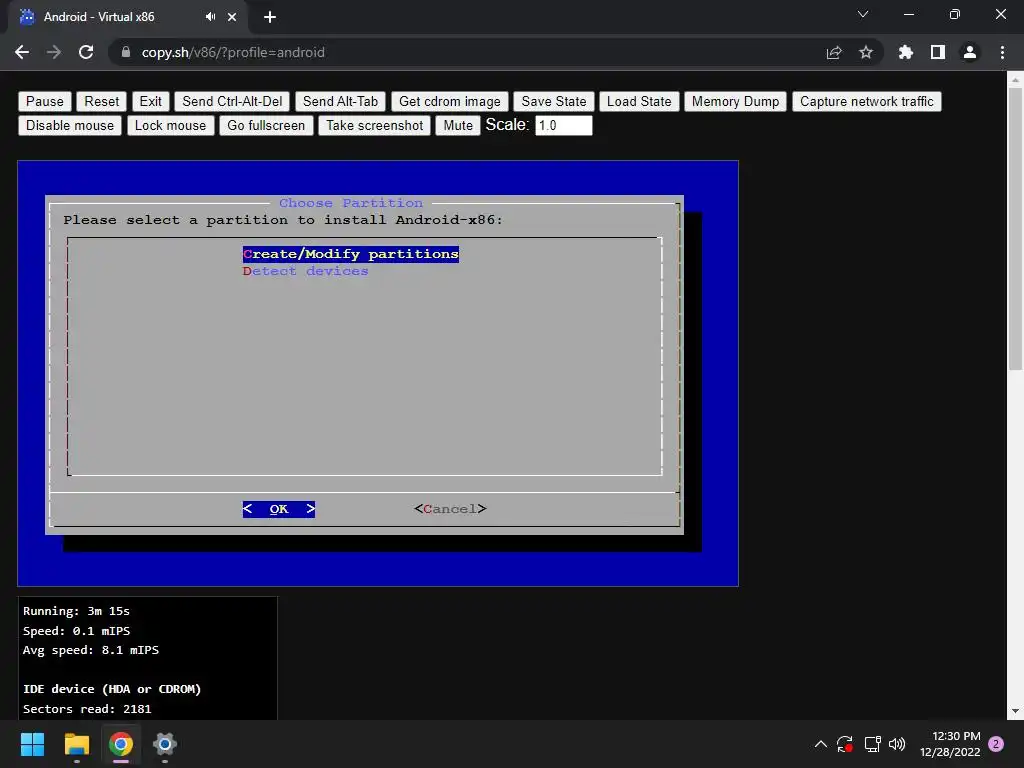Image resolution: width=1024 pixels, height=768 pixels.
Task: Click the sync update tray icon
Action: click(845, 744)
